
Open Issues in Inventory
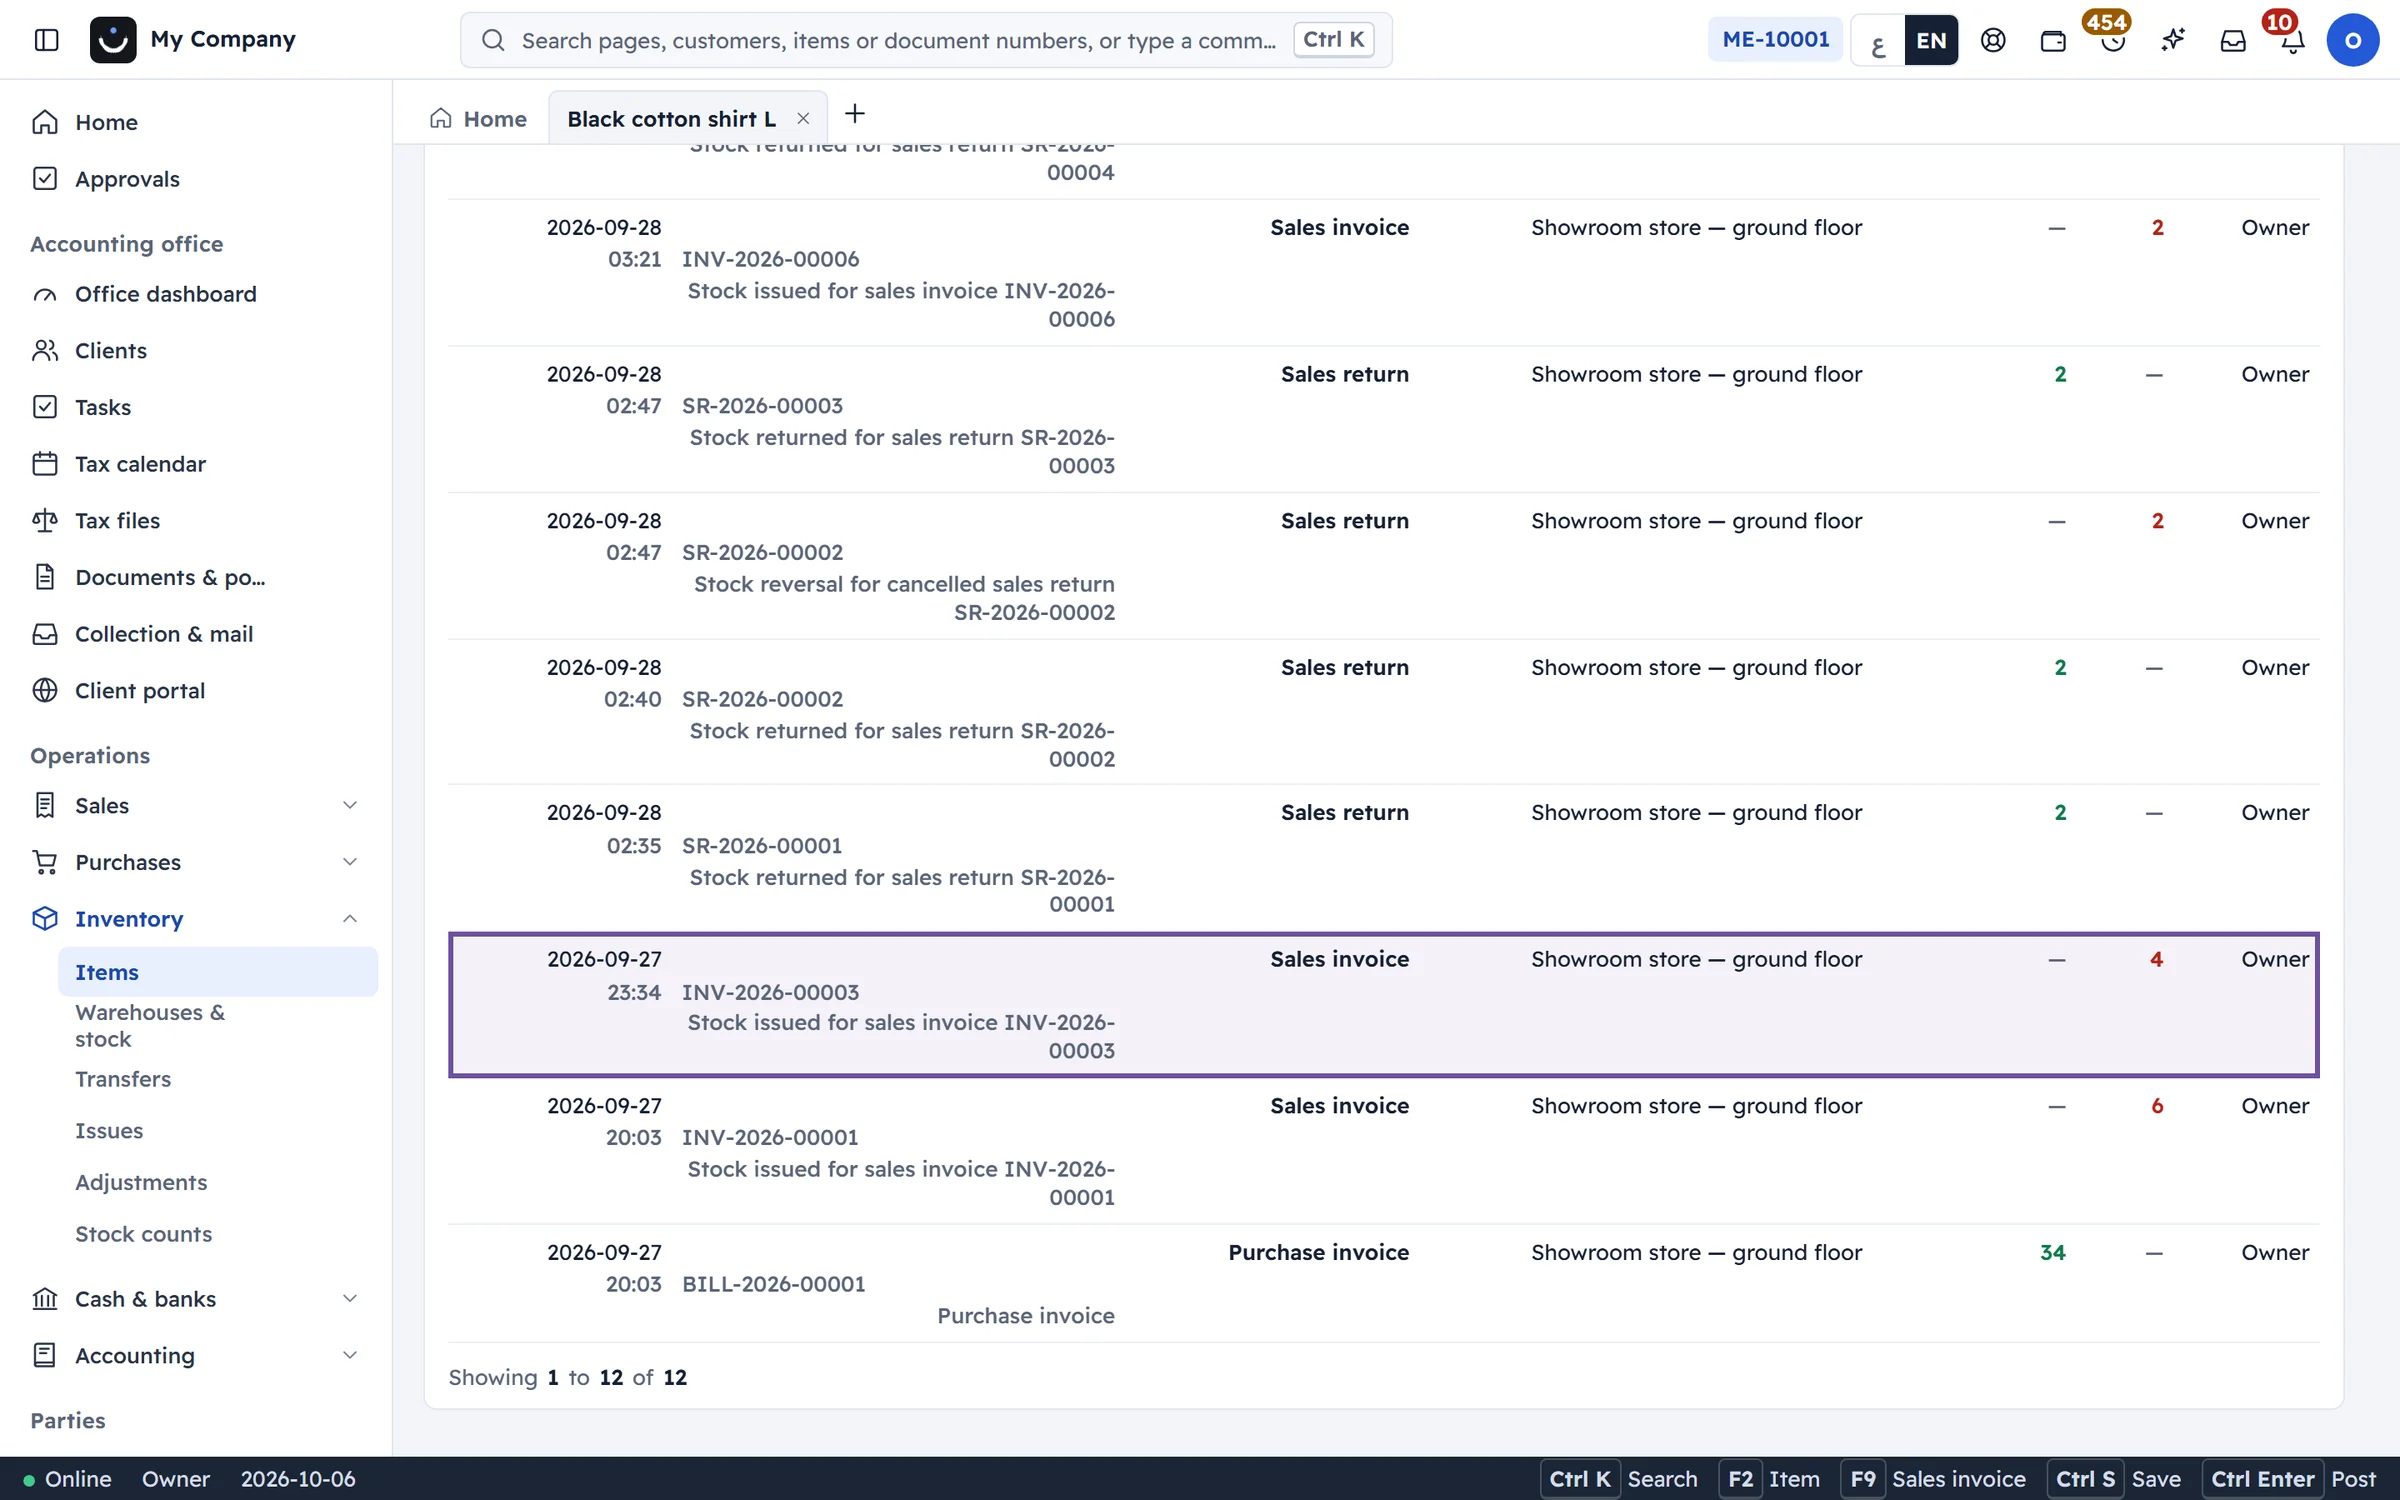point(218,1131)
